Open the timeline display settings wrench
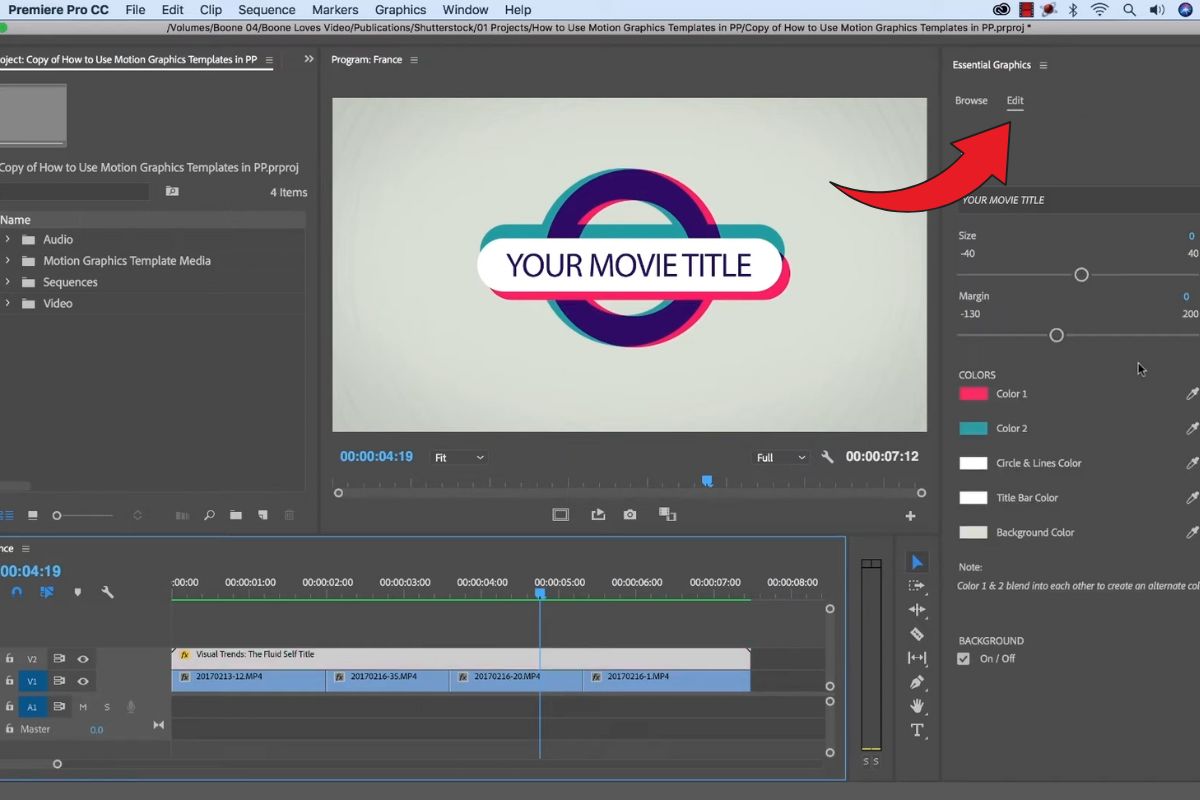 107,592
